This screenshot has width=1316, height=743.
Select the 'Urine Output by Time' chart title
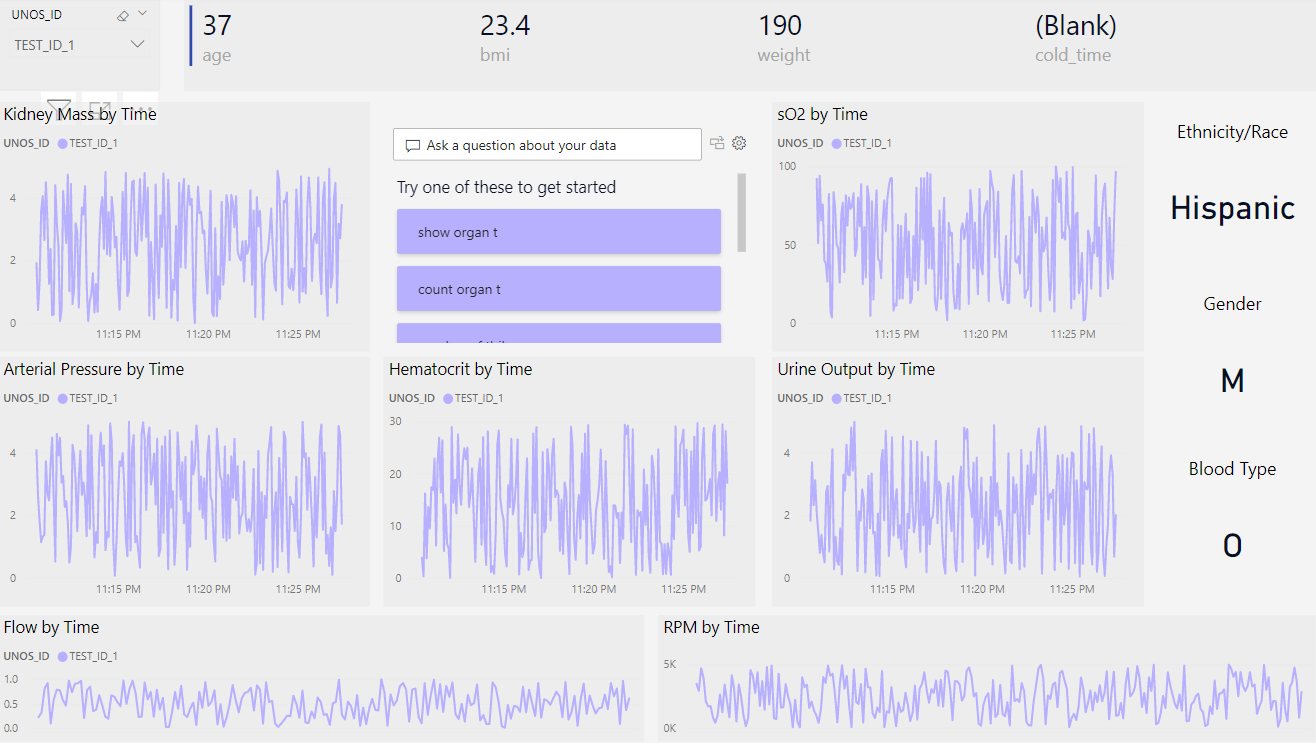pos(856,369)
